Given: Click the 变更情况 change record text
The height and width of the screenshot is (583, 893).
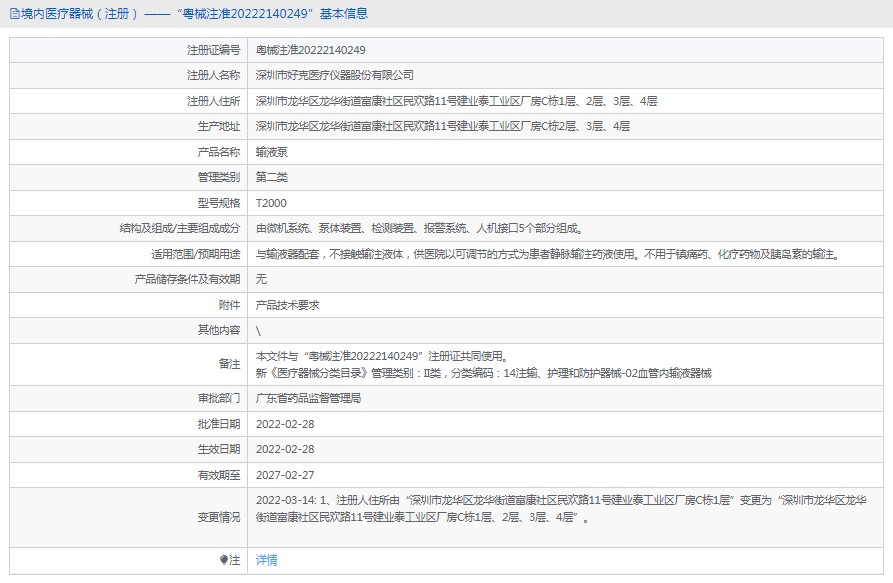Looking at the screenshot, I should [560, 508].
